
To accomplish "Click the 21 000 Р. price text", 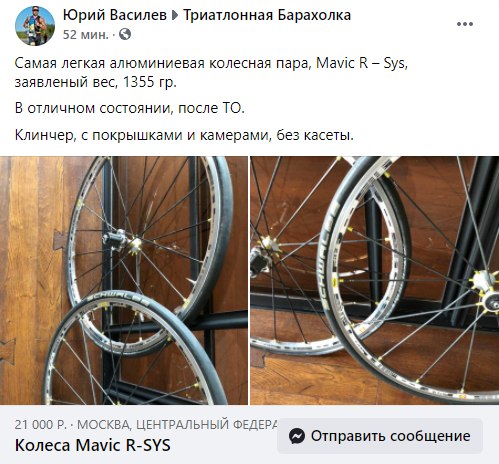I will [41, 425].
